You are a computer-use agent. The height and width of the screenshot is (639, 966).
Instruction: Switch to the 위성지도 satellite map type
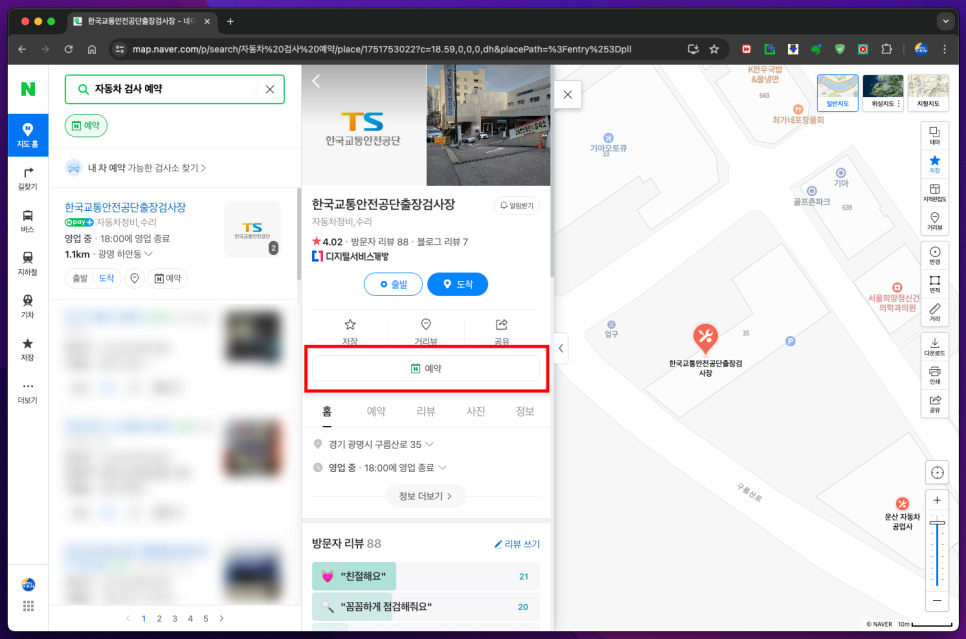[x=883, y=92]
